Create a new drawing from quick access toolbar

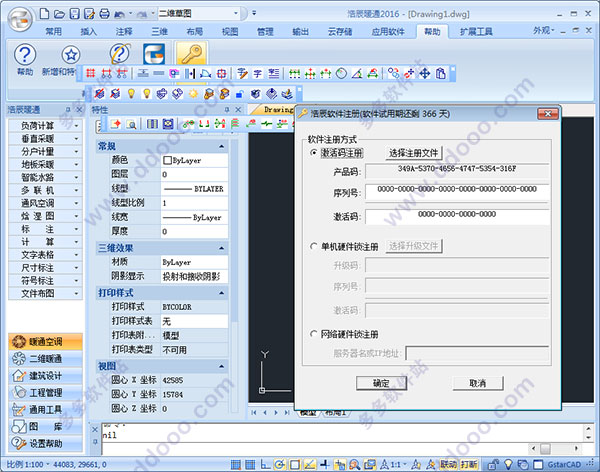pos(44,14)
